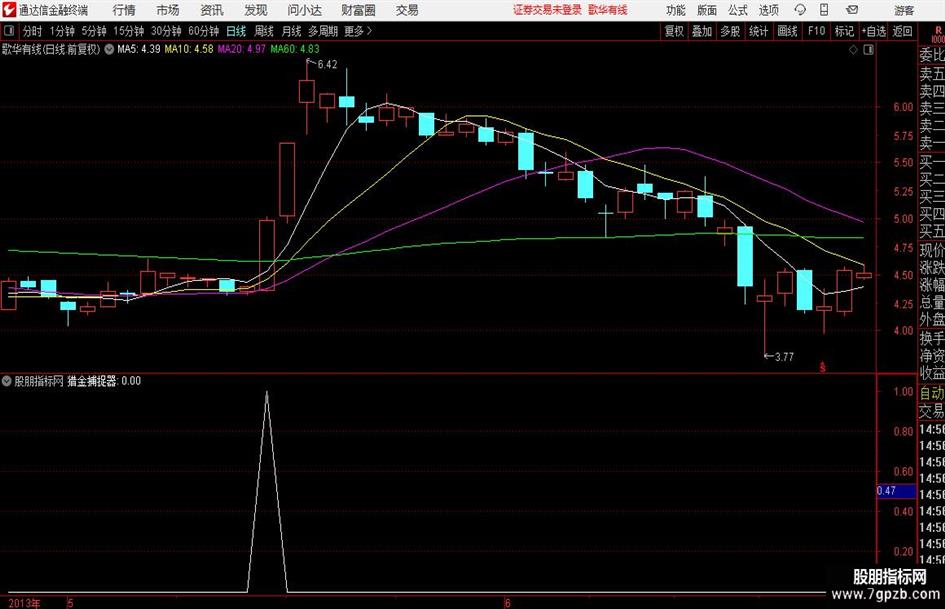Click the 游客 guest account label
Screen dimensions: 945x609
(x=904, y=10)
